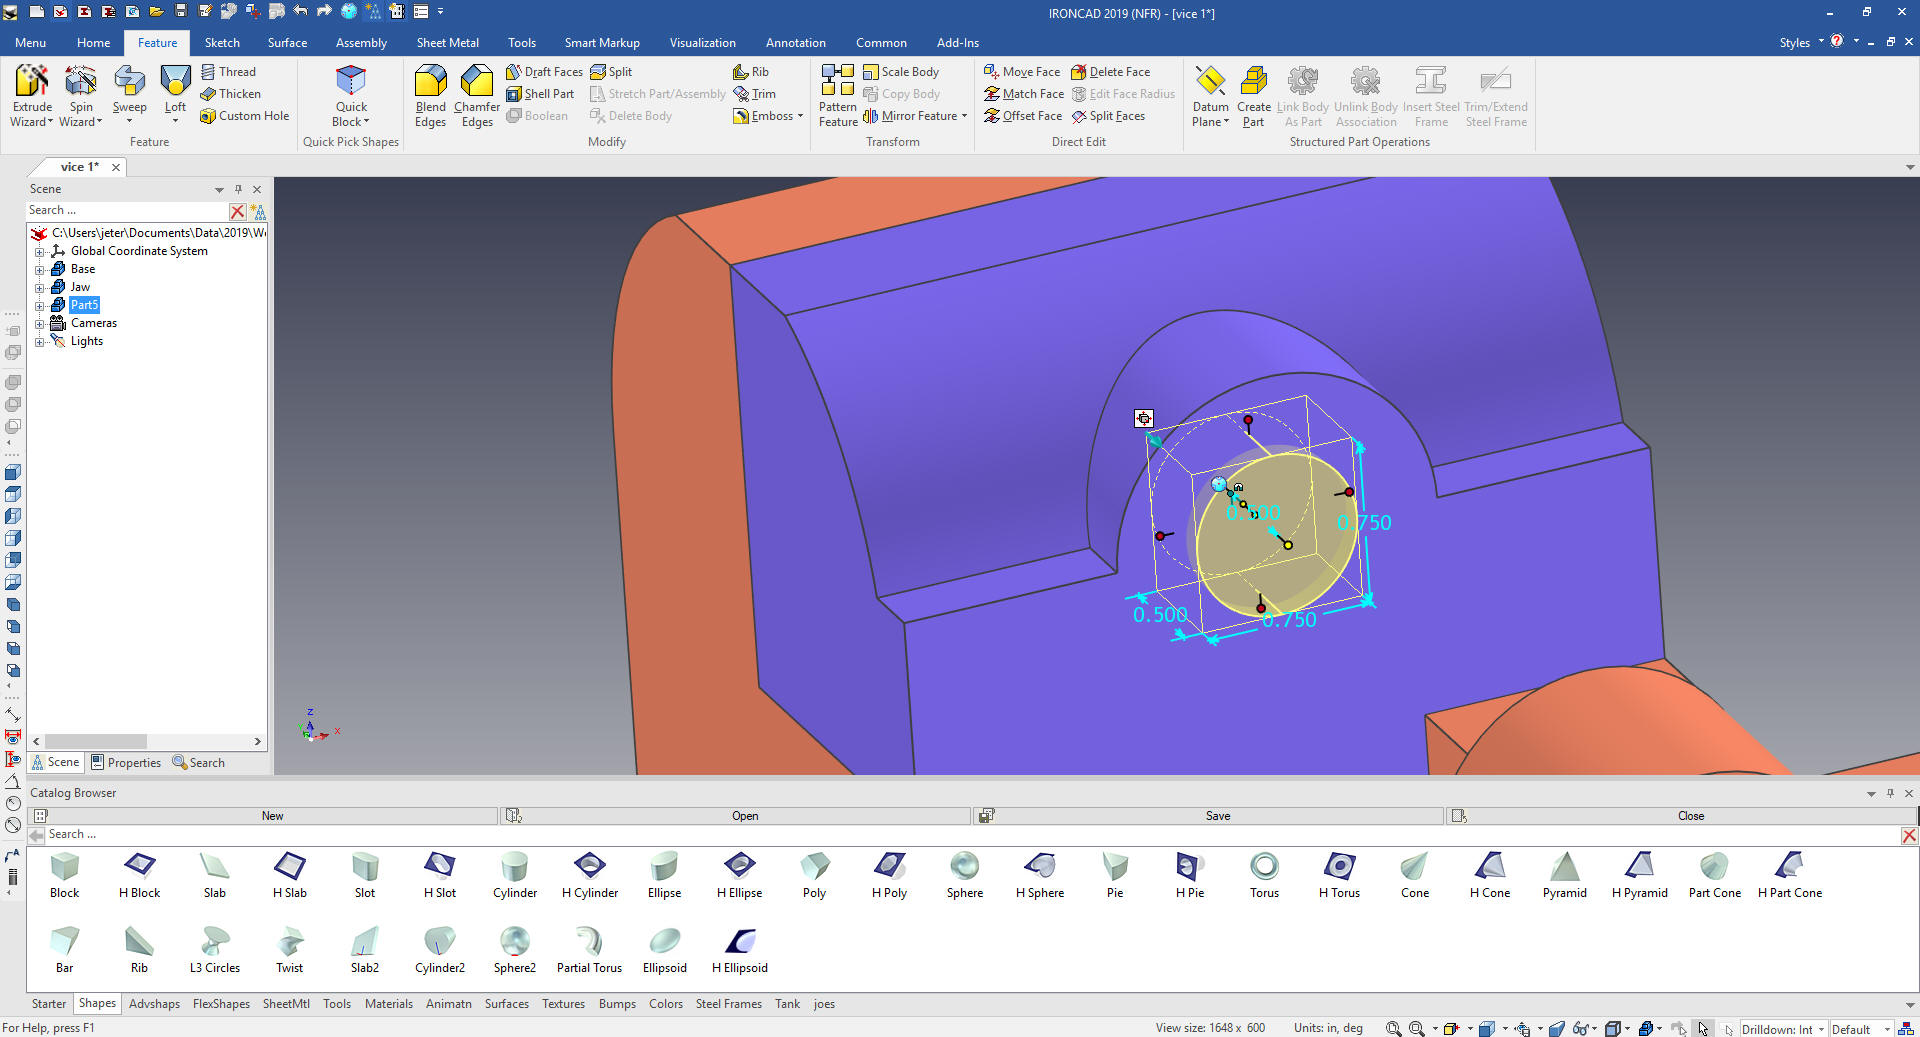Toggle Scene panel auto-hide pin
The width and height of the screenshot is (1920, 1037).
pos(238,189)
